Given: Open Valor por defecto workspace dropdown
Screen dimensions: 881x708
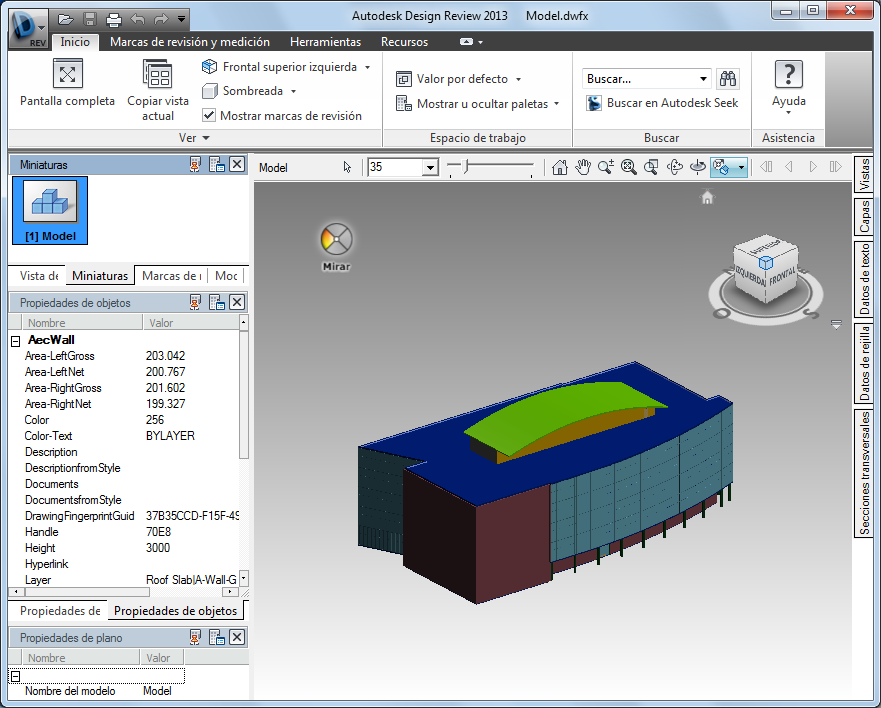Looking at the screenshot, I should coord(518,79).
